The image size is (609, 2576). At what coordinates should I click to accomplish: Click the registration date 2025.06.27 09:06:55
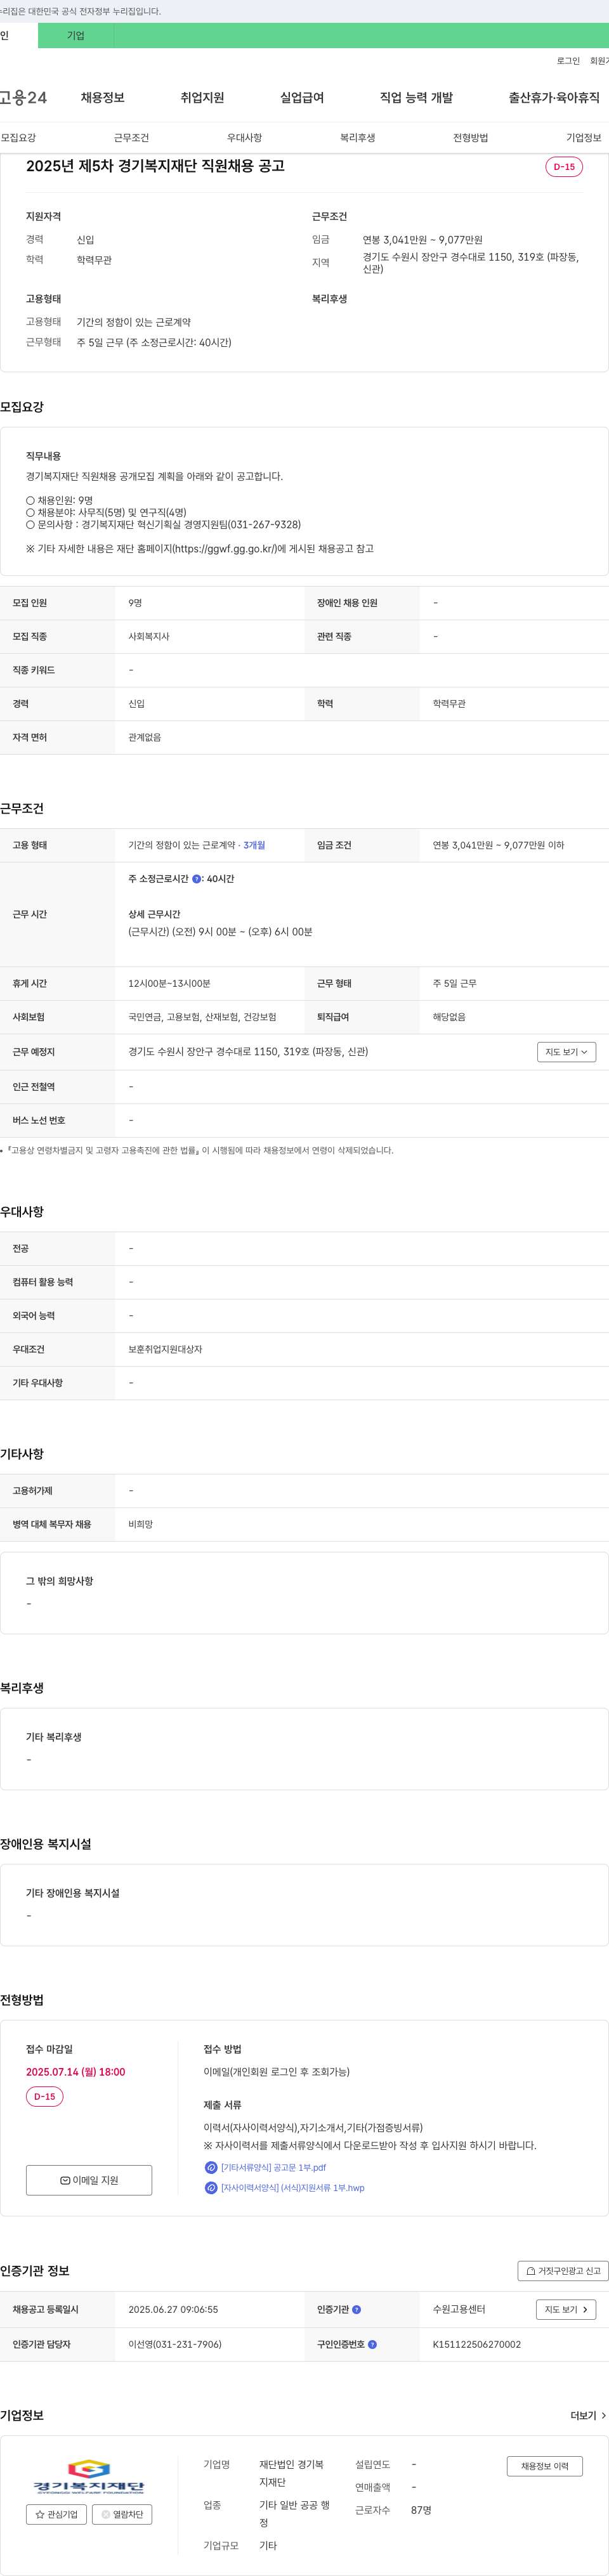tap(173, 2309)
